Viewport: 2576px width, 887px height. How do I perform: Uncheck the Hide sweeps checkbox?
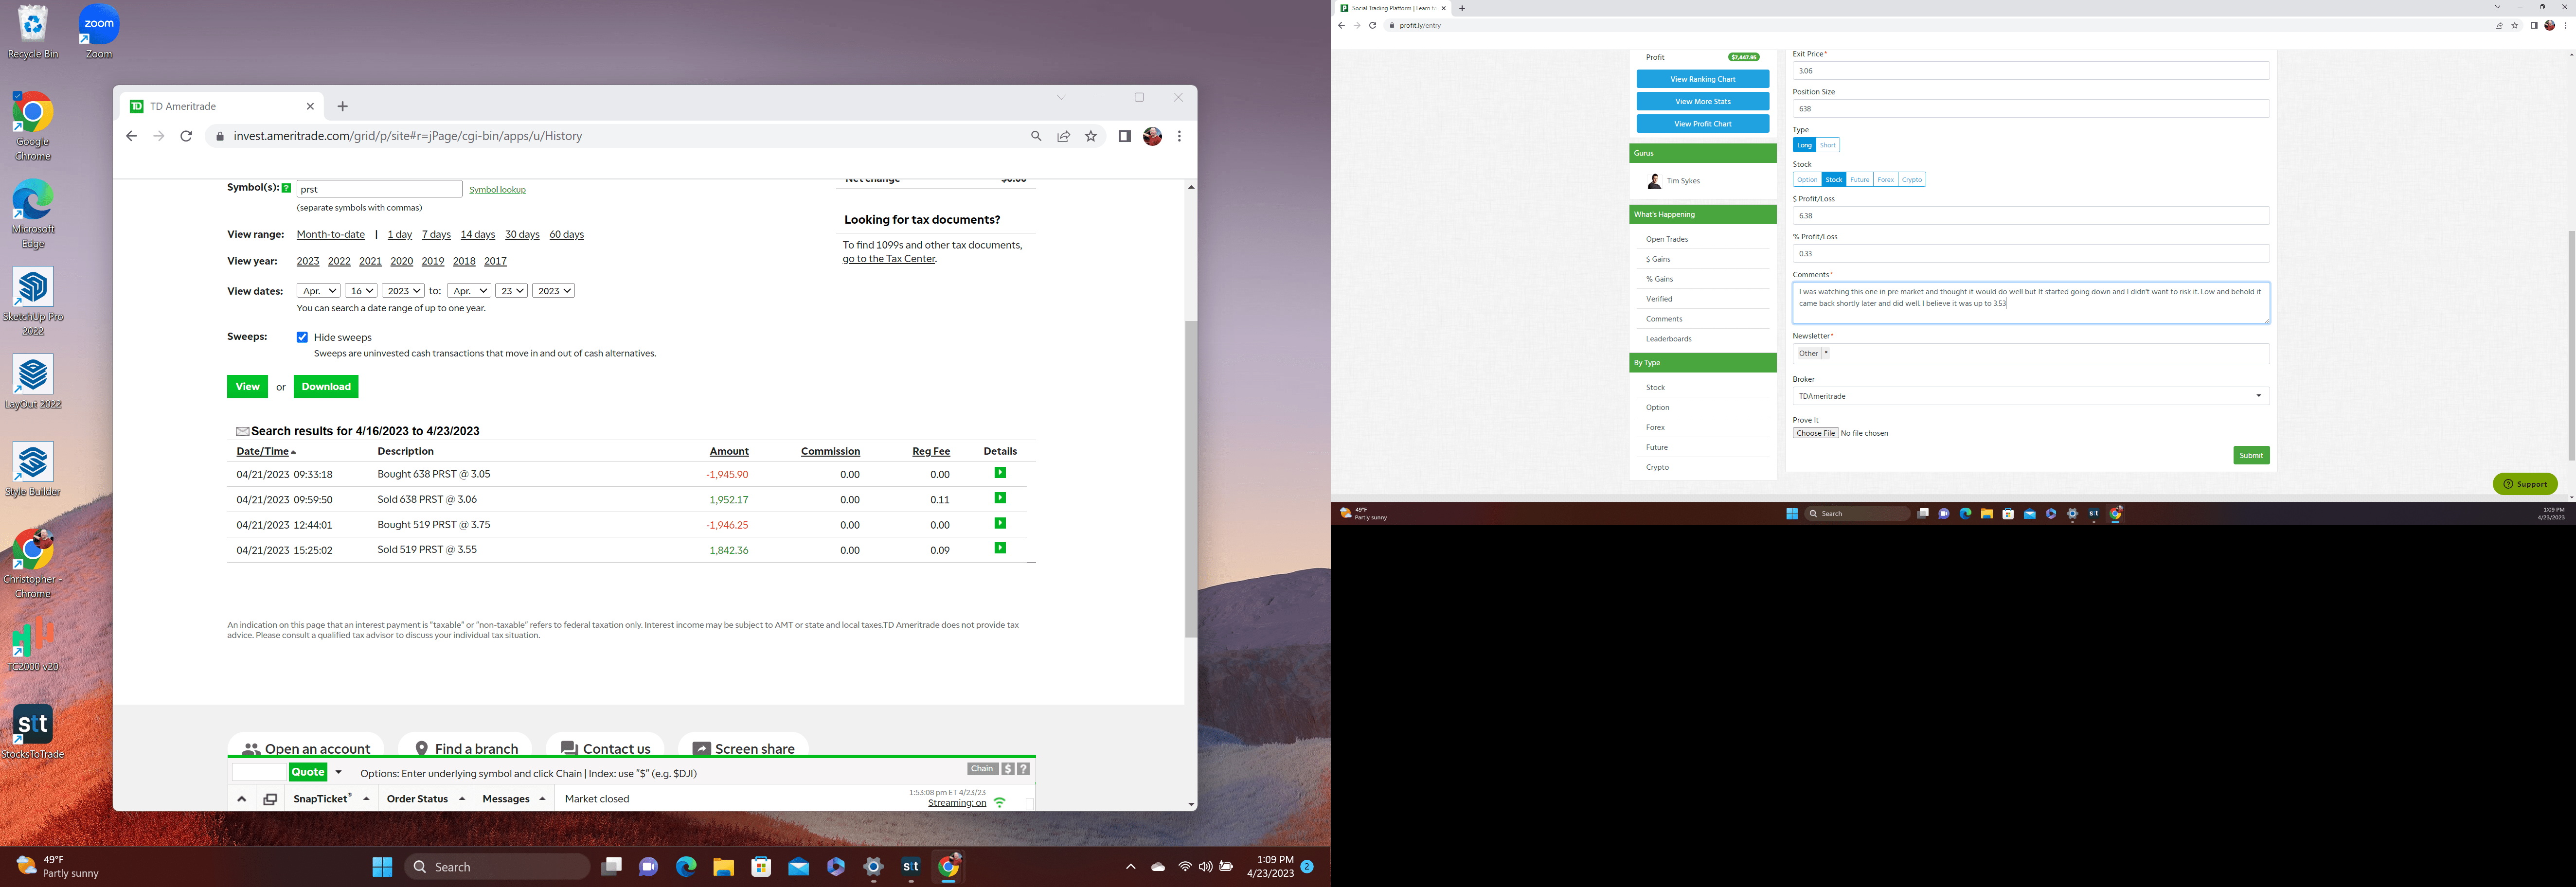point(302,337)
